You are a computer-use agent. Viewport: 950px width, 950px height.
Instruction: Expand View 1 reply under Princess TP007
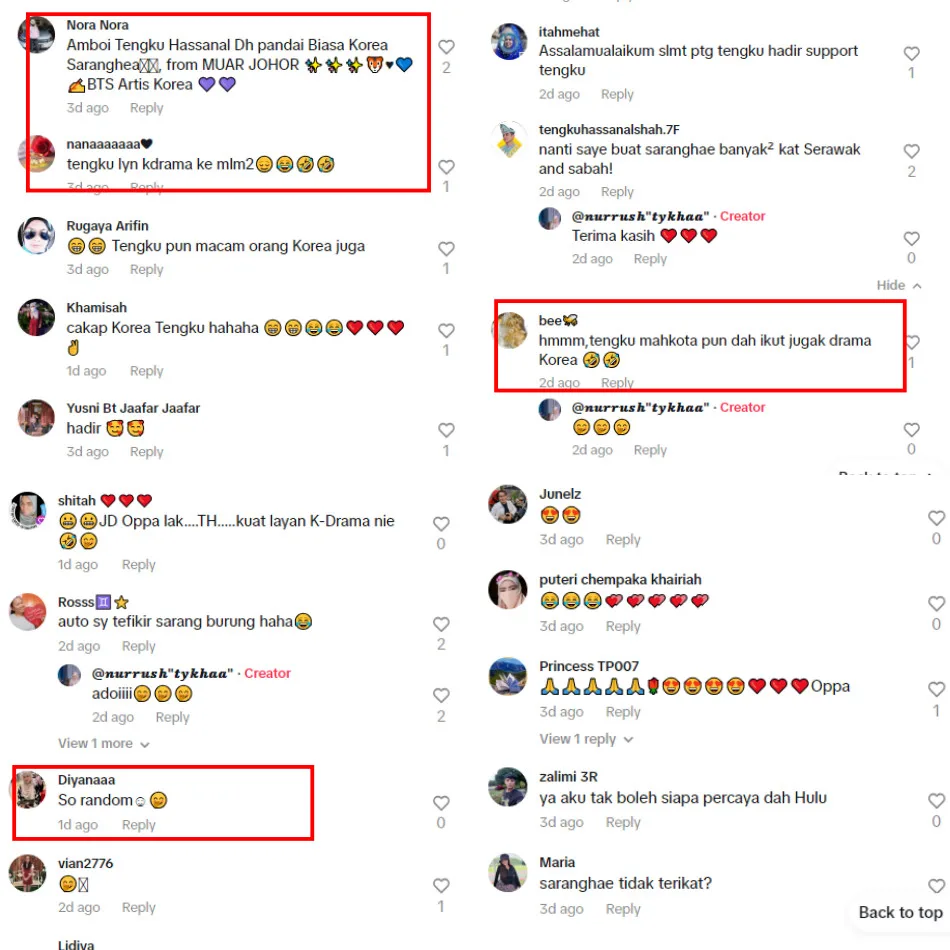pos(586,739)
